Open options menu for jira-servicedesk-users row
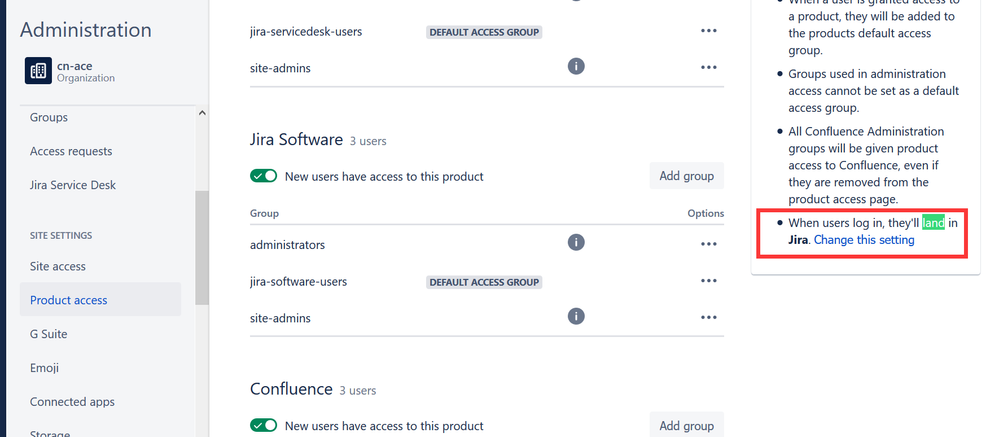This screenshot has height=437, width=999. 709,31
